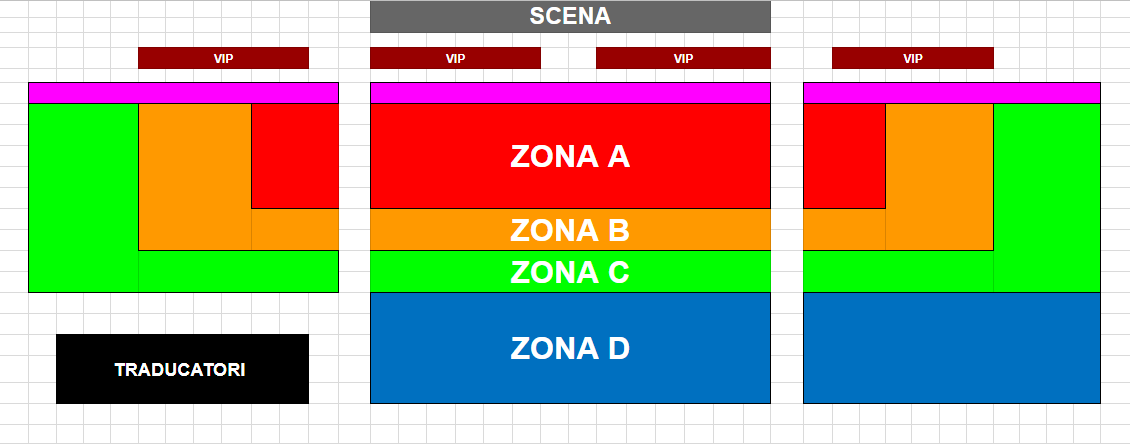
Task: Select the orange ZONA B strip
Action: tap(570, 230)
